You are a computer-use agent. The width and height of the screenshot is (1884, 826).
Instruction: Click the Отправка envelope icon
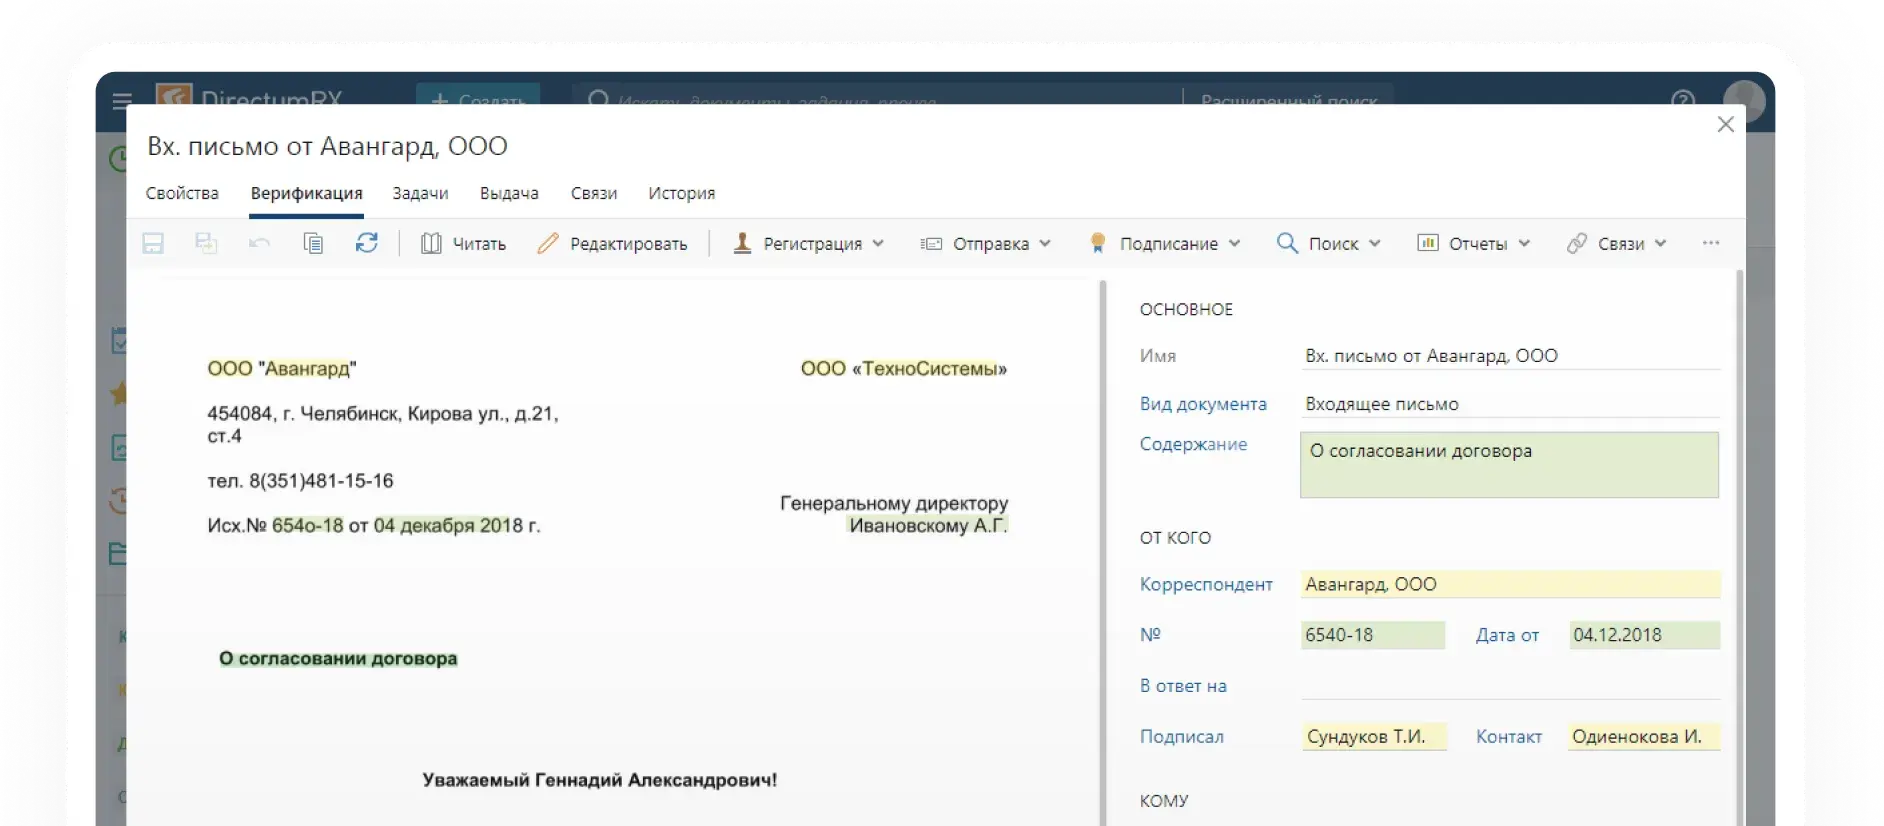(931, 243)
